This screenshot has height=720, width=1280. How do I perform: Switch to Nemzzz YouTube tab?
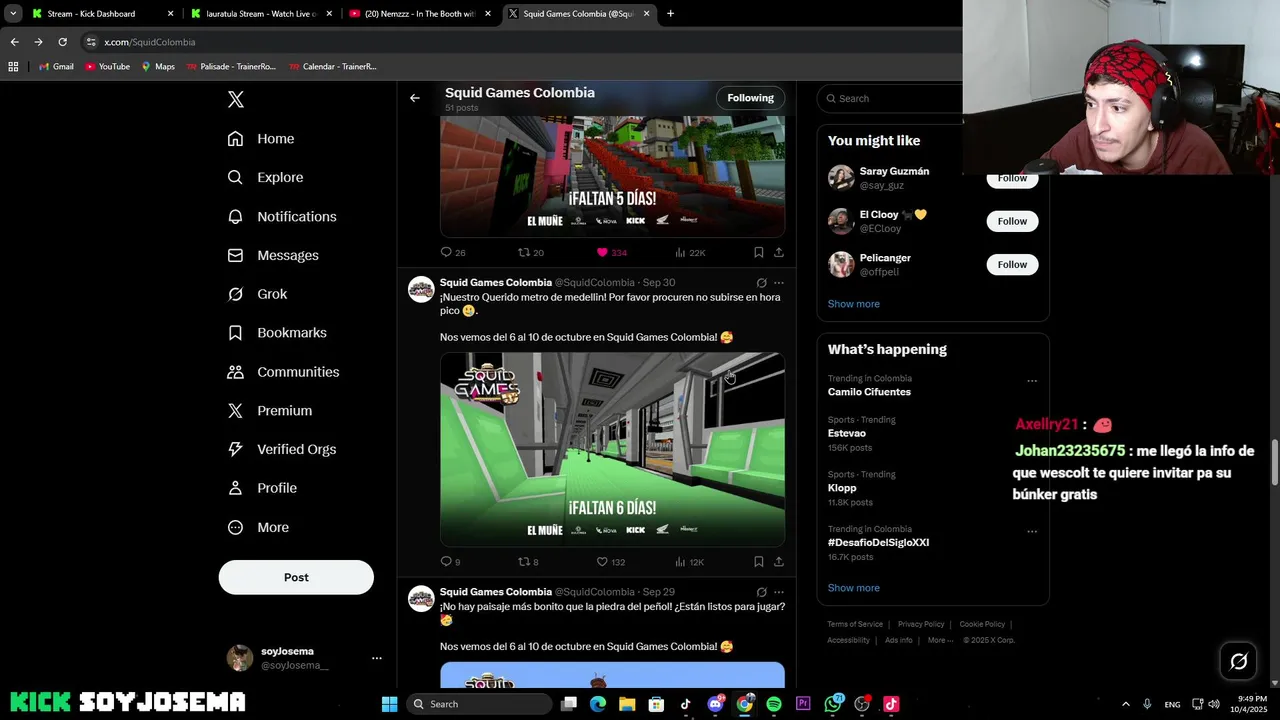pos(419,14)
